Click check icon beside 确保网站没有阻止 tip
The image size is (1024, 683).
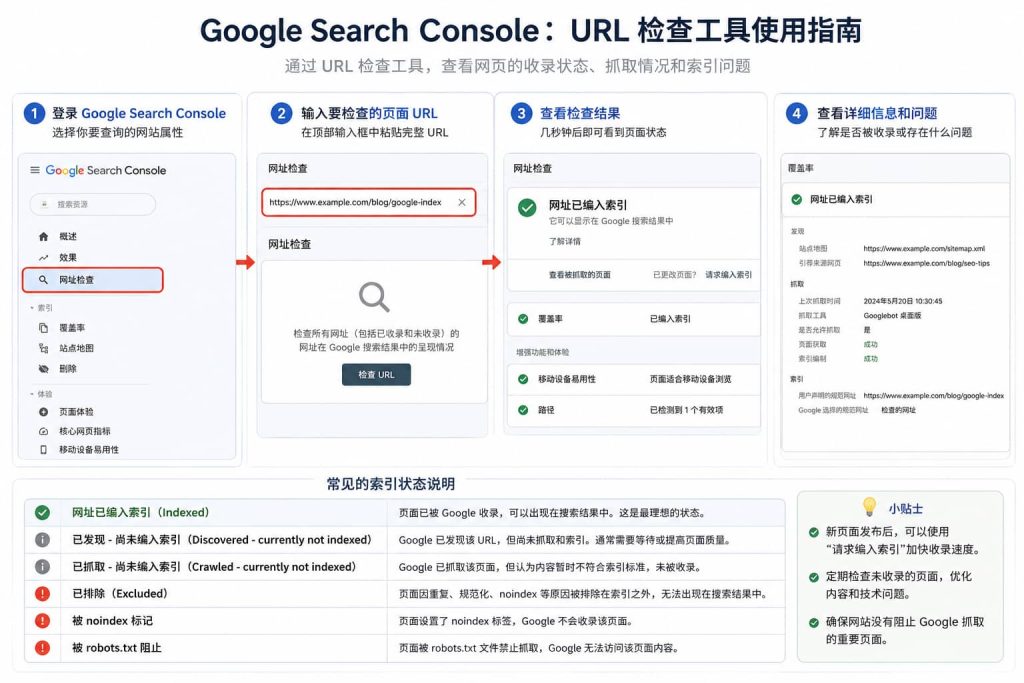(814, 623)
